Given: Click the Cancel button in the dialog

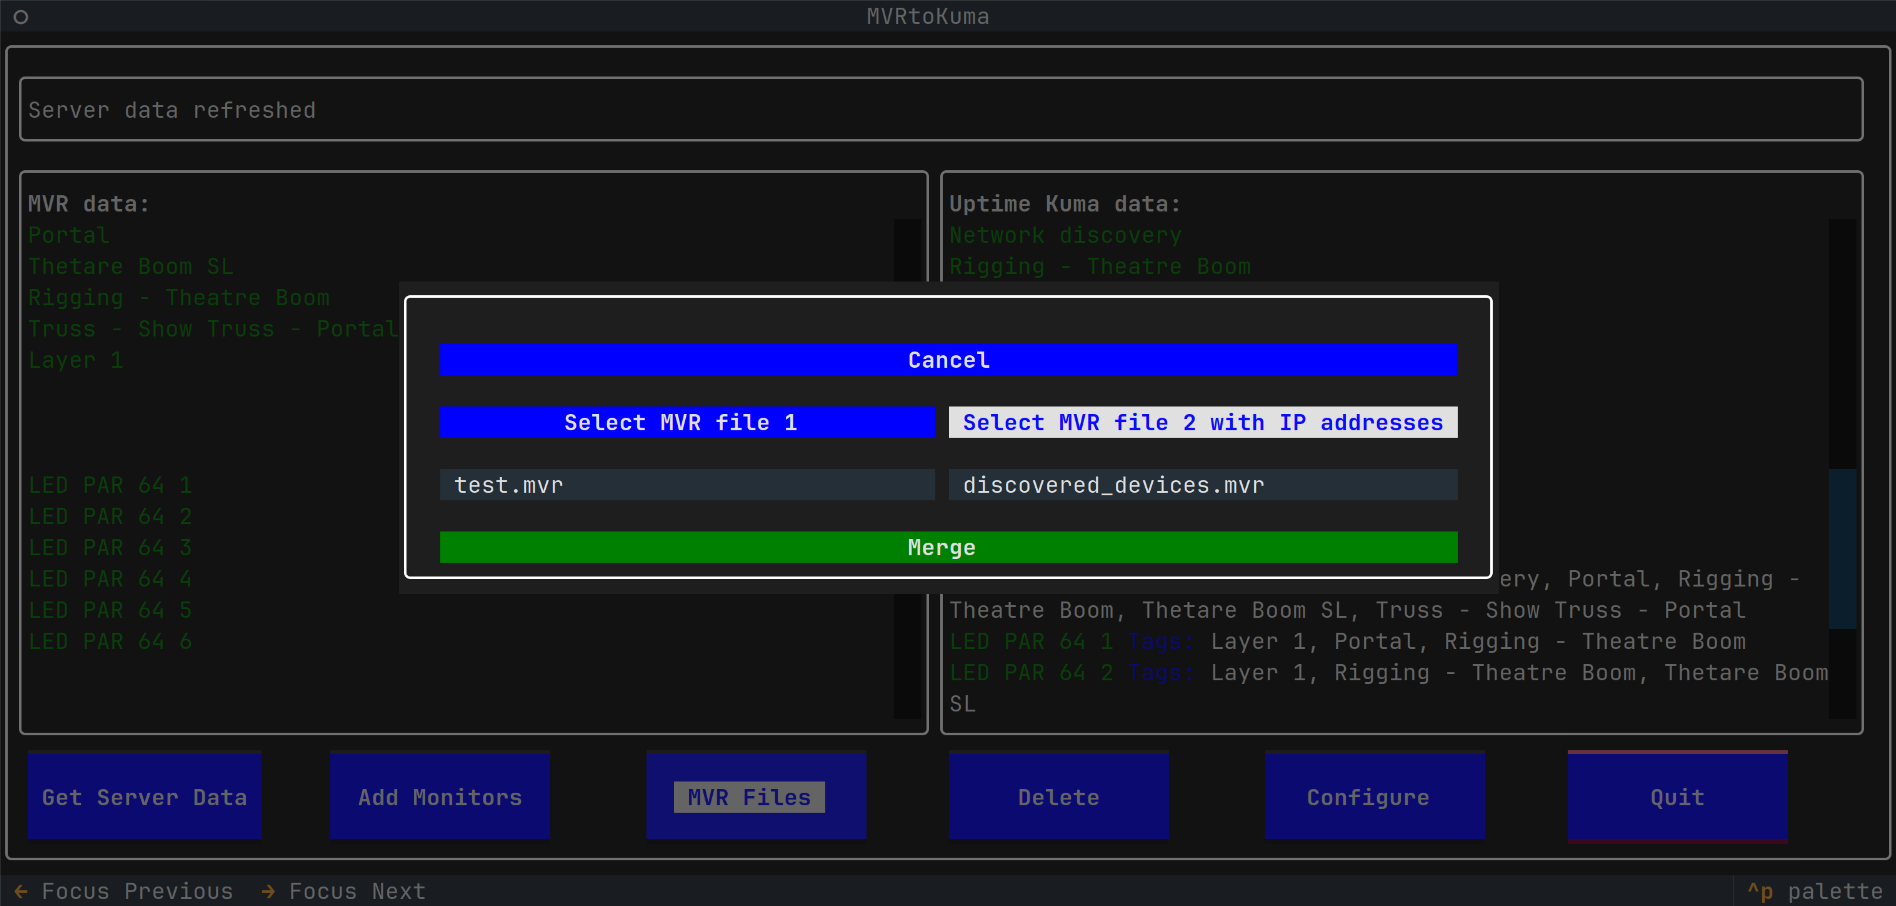Looking at the screenshot, I should coord(948,360).
